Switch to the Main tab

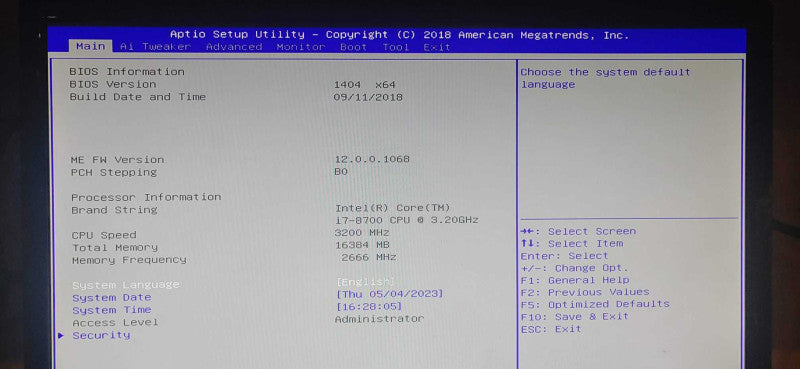click(90, 46)
